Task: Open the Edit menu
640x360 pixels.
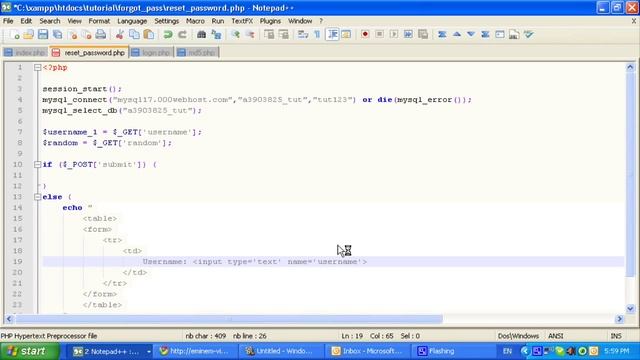Action: [26, 21]
